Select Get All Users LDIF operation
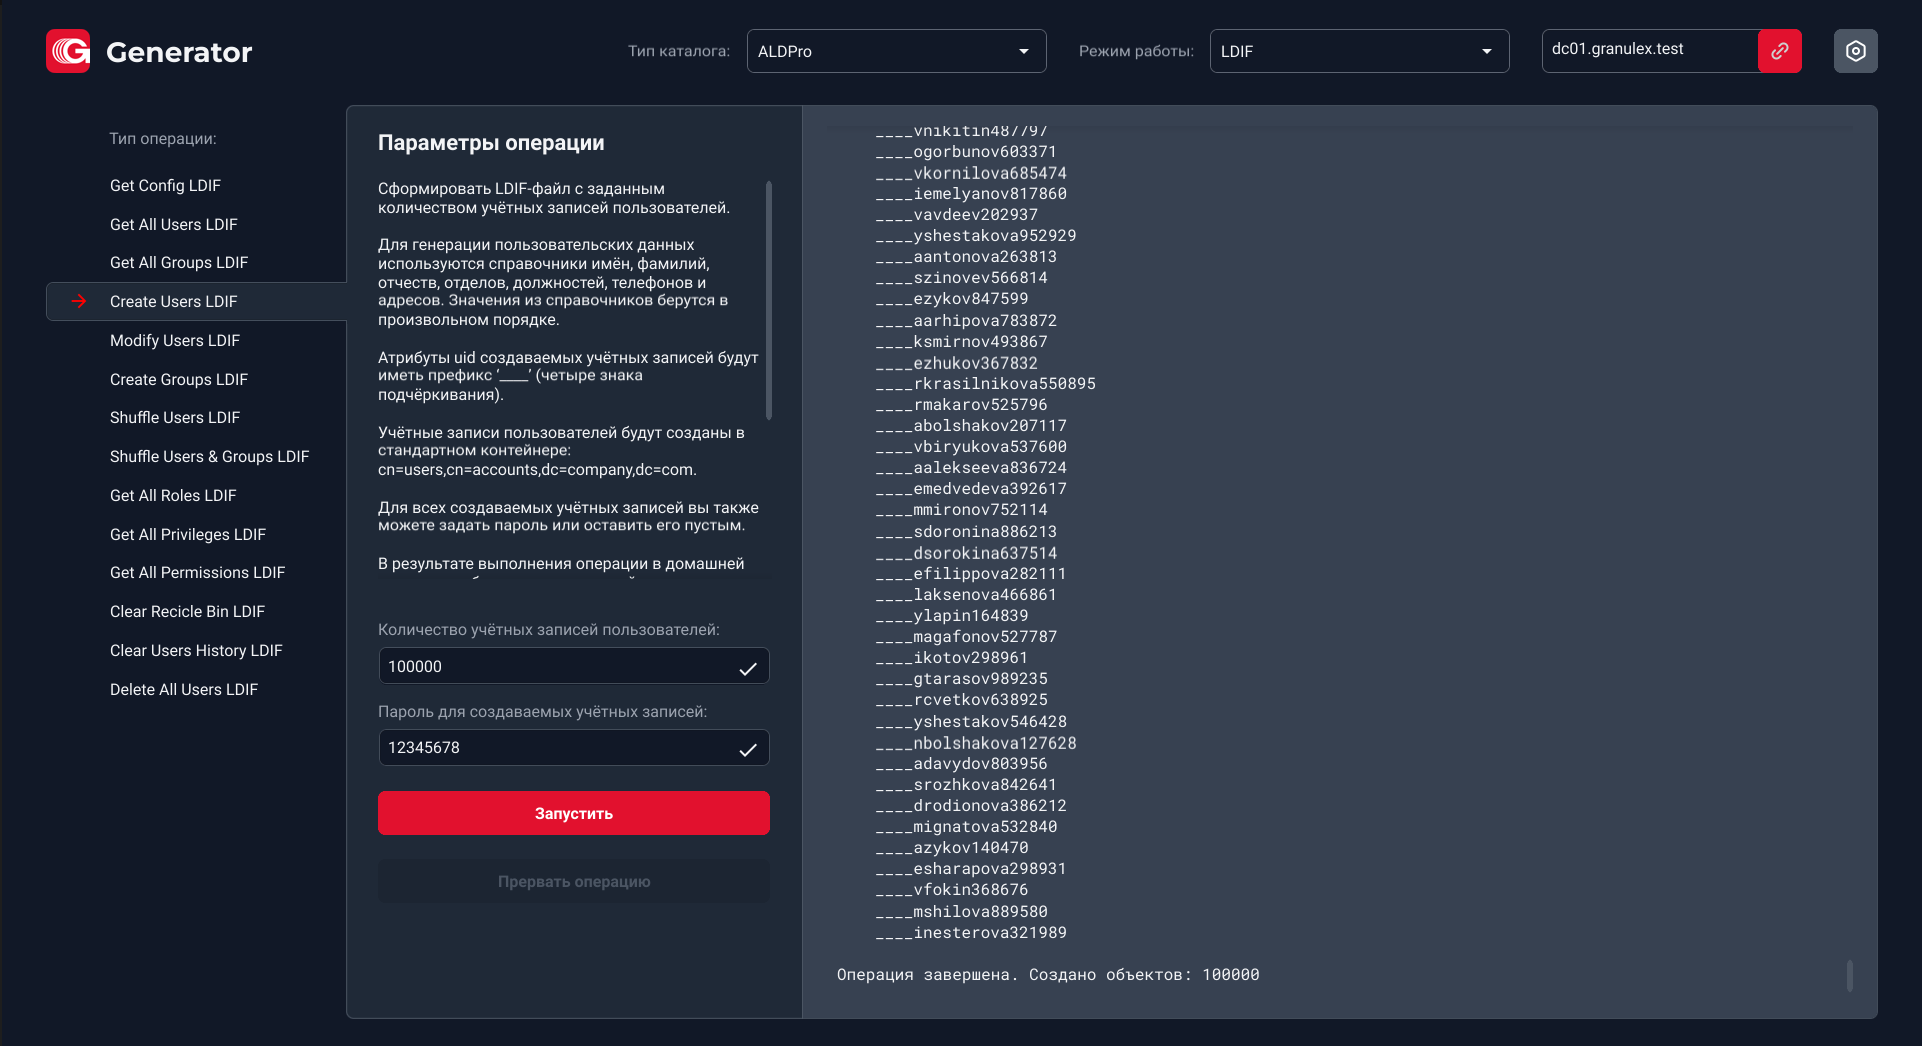 pos(174,224)
